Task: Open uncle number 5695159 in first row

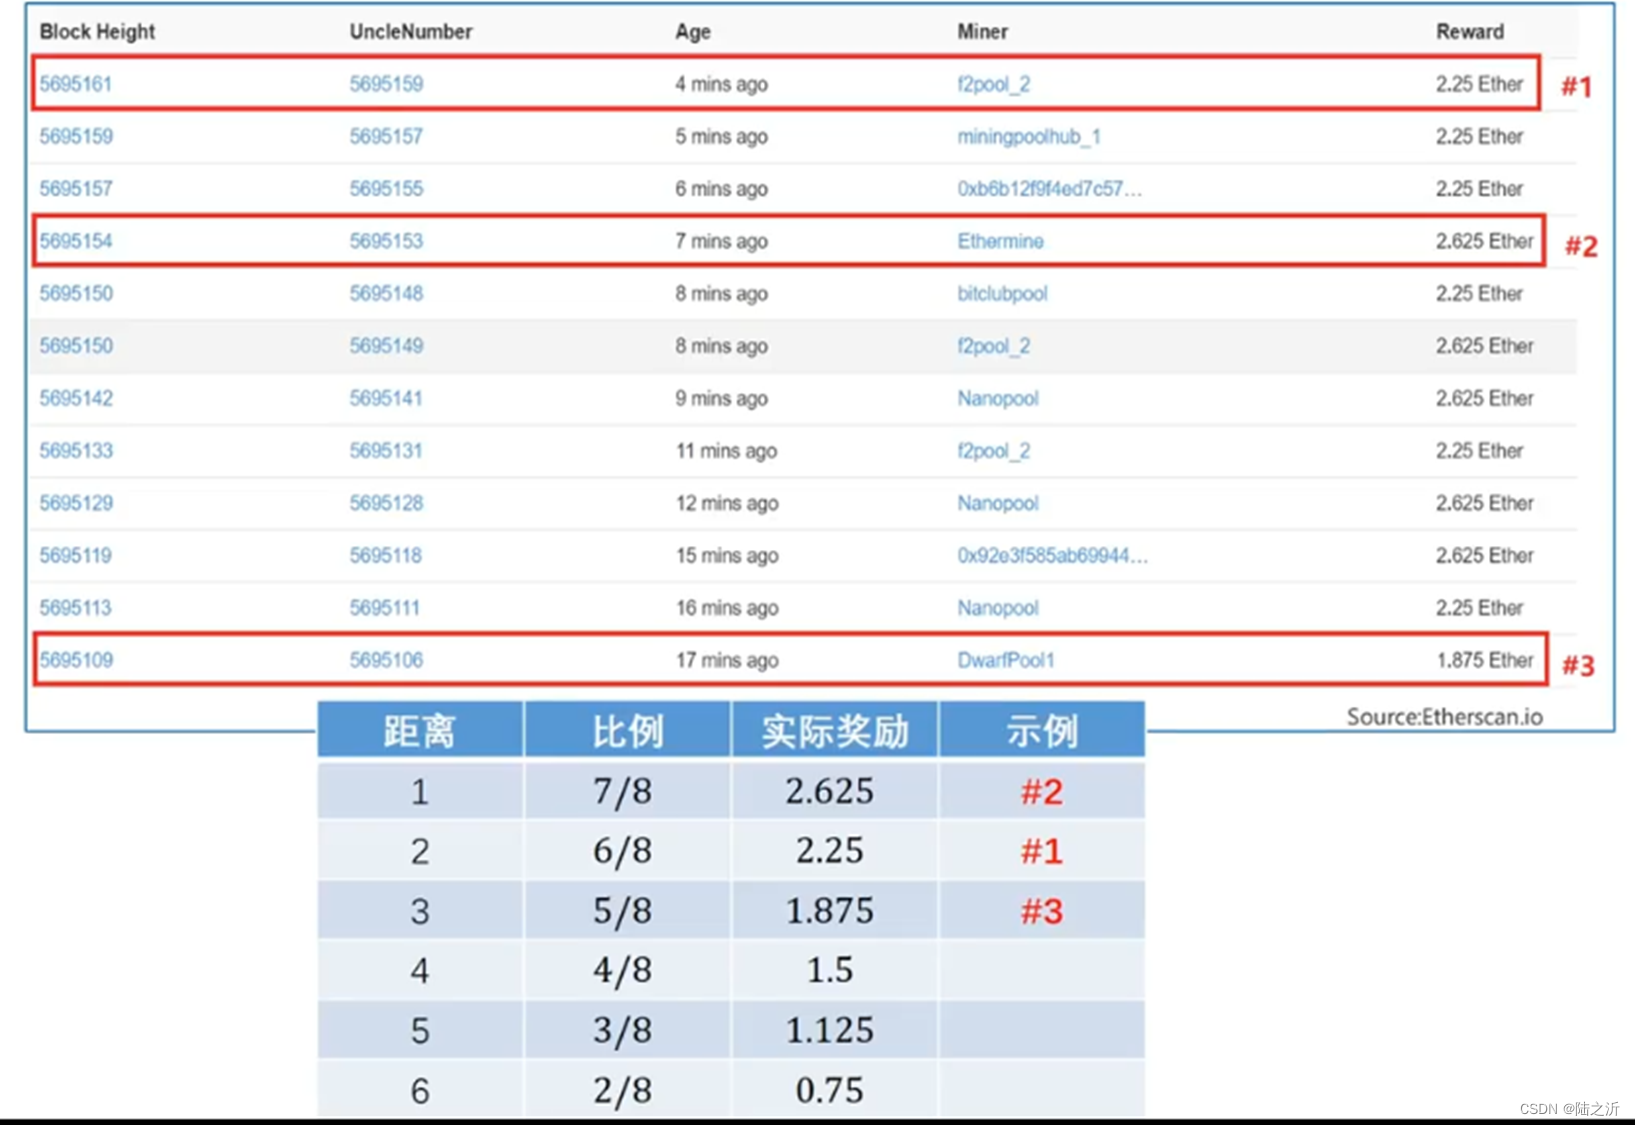Action: [x=386, y=84]
